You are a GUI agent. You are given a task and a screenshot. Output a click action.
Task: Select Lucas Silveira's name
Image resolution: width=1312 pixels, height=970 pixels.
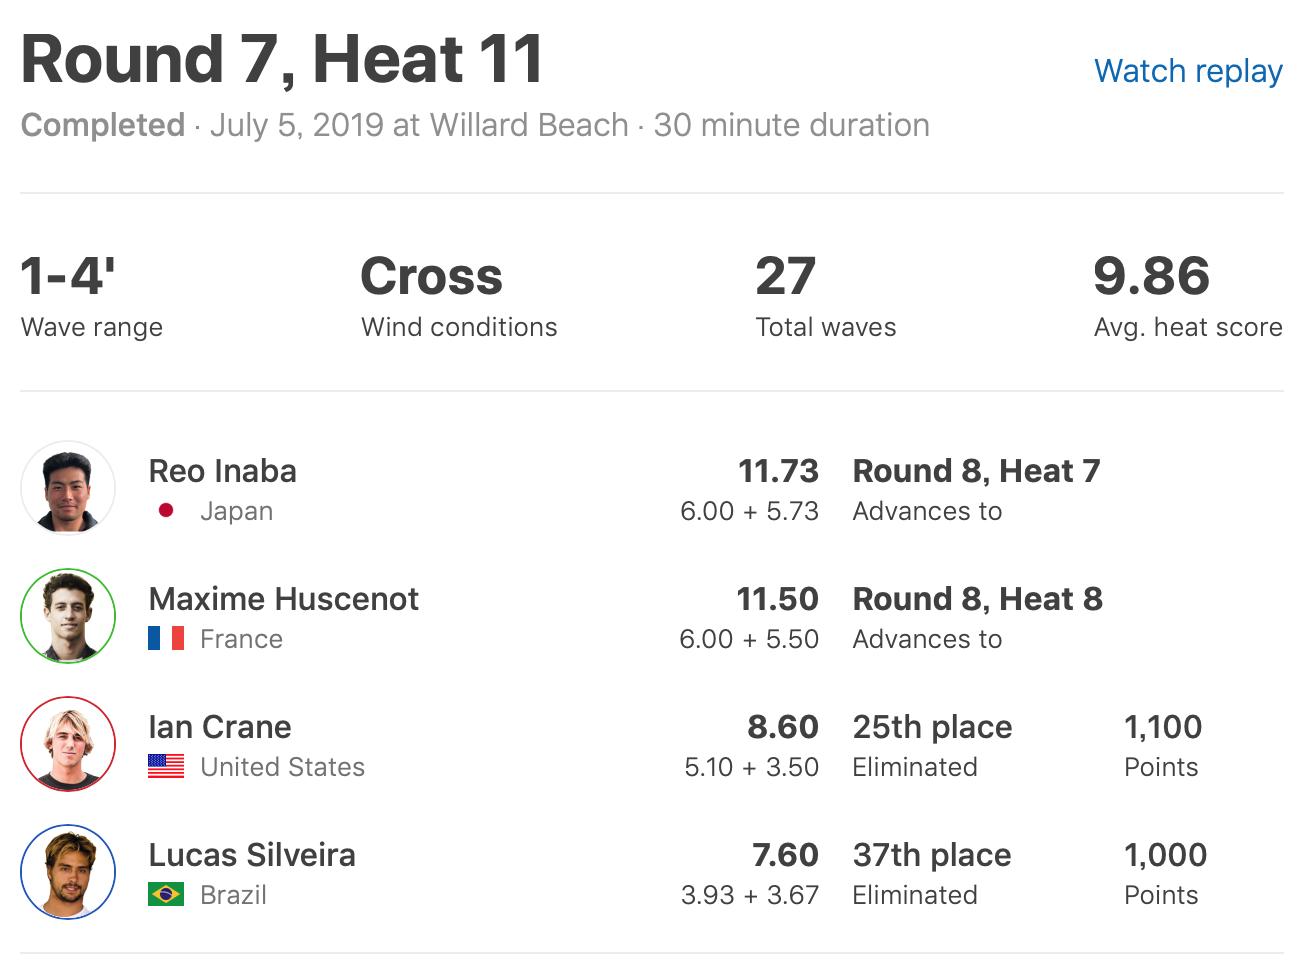[252, 855]
